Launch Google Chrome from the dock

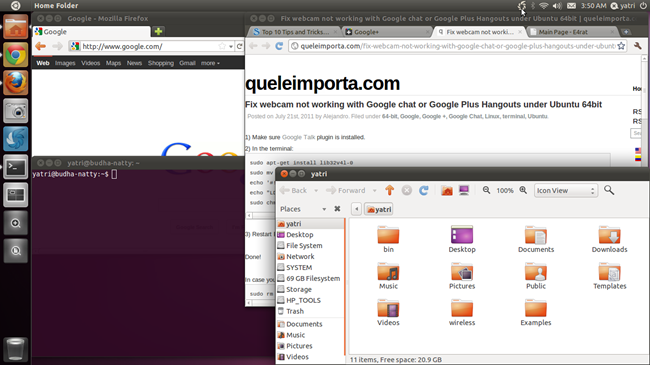pos(16,54)
